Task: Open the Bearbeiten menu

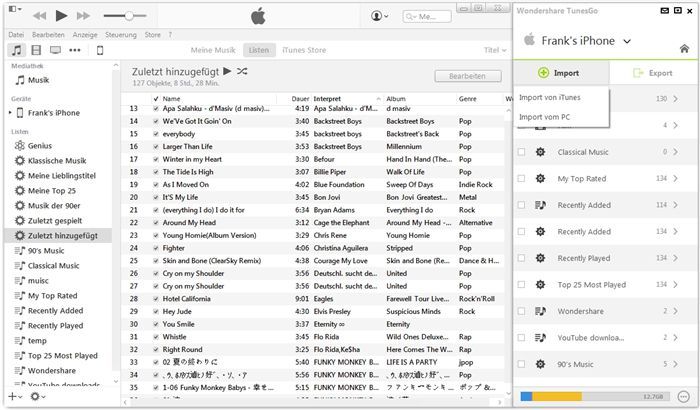Action: (x=48, y=34)
